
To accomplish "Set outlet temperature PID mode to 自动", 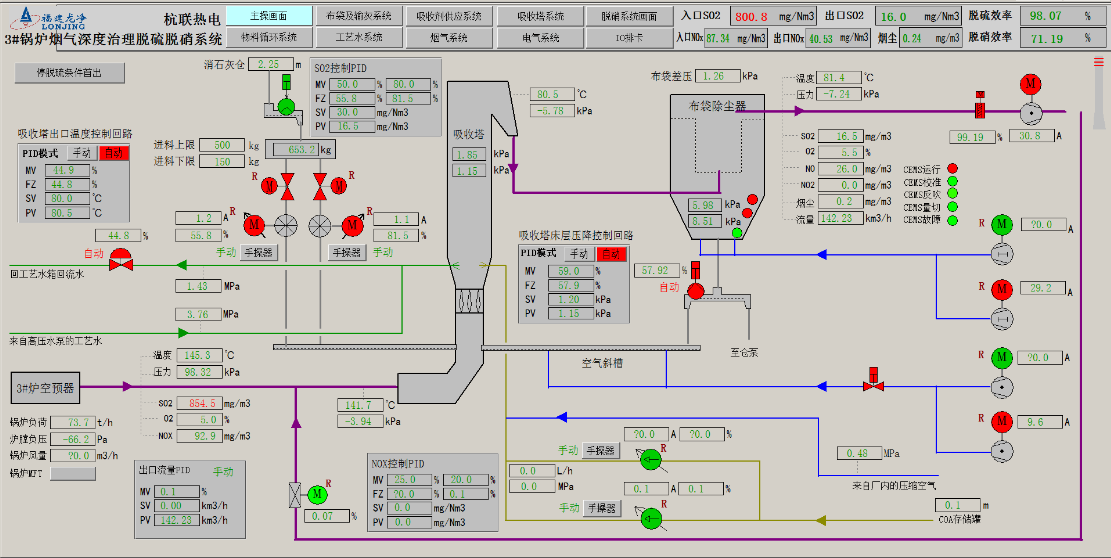I will click(113, 153).
